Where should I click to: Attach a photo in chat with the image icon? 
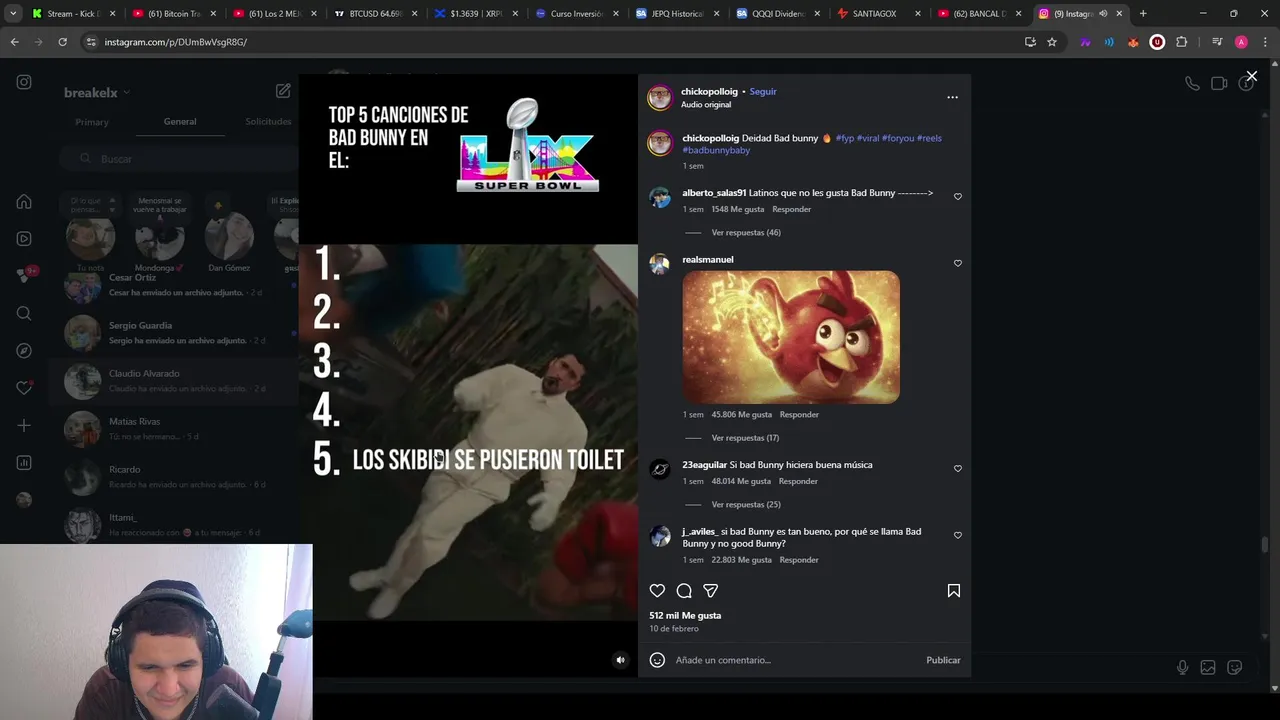1208,668
